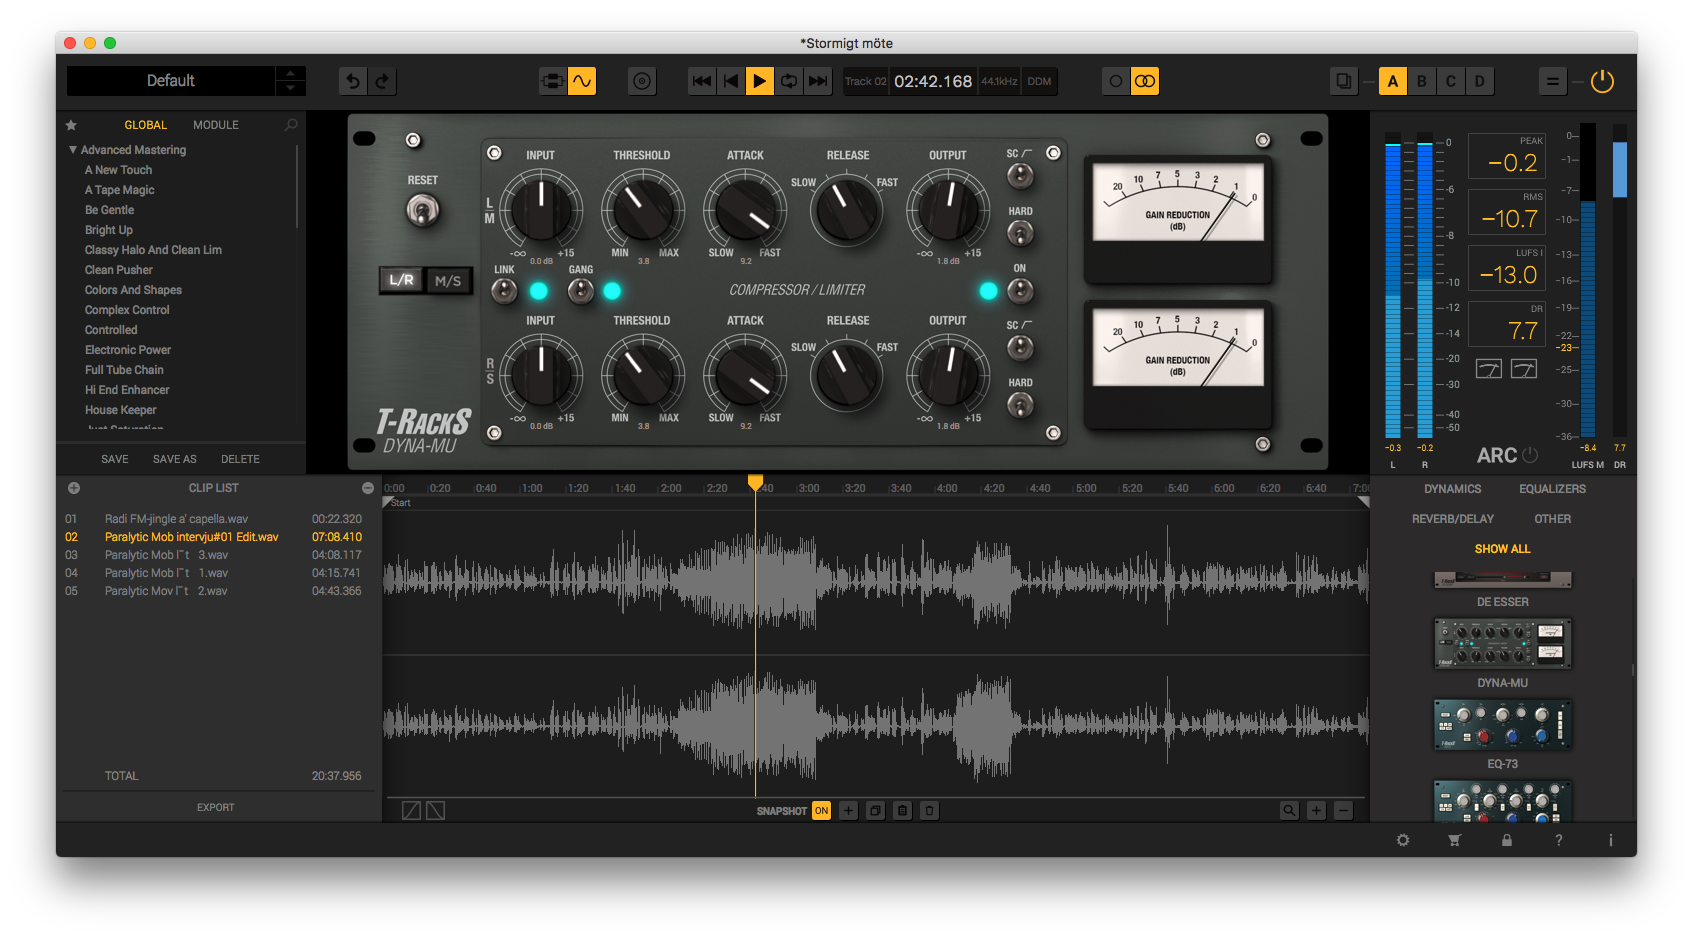Load the Hi End Enhancer preset

pyautogui.click(x=127, y=390)
